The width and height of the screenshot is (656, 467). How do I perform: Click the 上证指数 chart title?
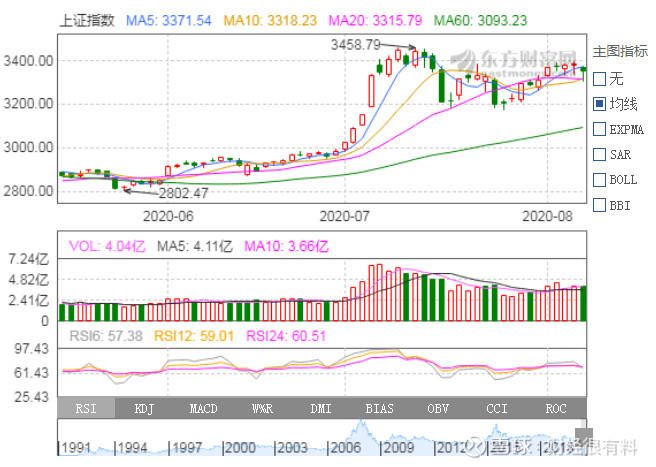pos(87,20)
